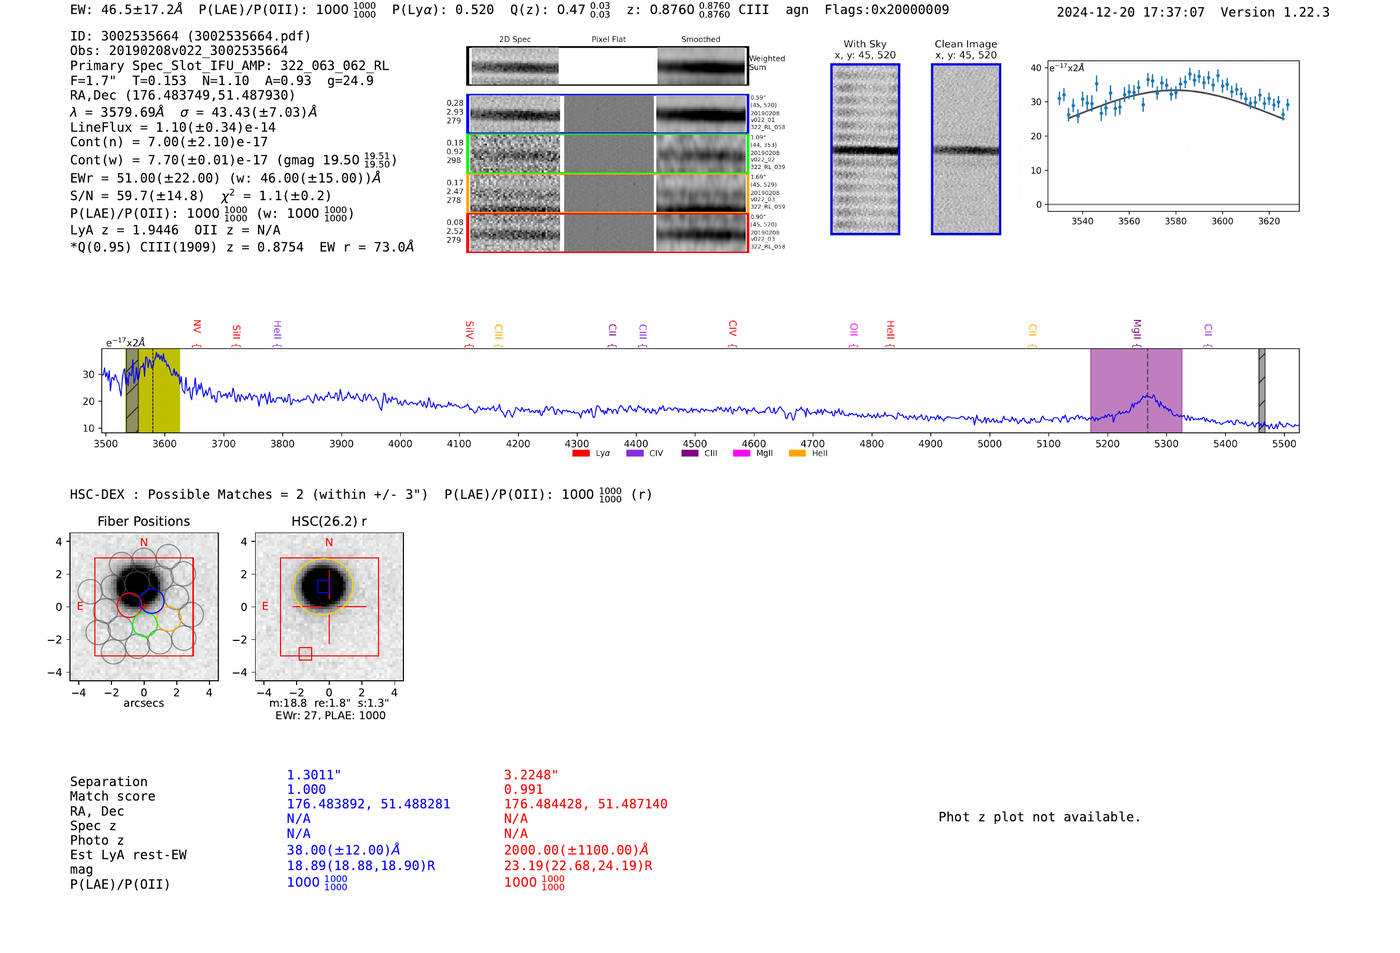Click the 'agn' classification label in header
1400x953 pixels.
pos(797,10)
